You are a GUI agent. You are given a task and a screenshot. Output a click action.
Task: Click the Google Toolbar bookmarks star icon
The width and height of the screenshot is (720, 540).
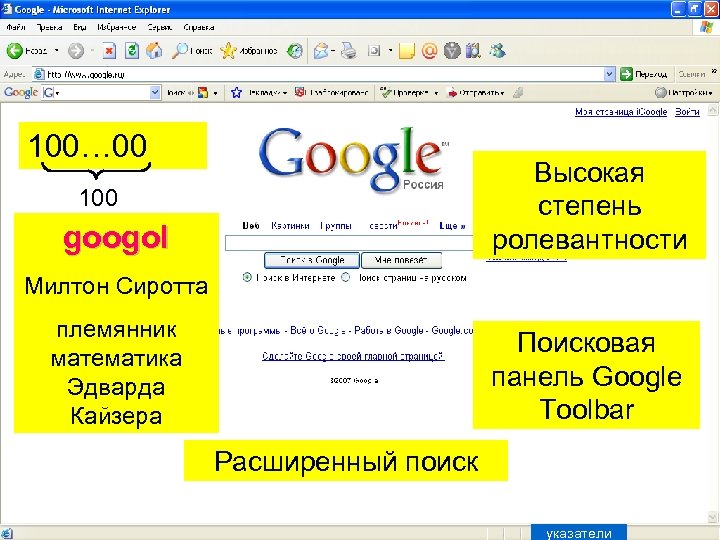[236, 93]
